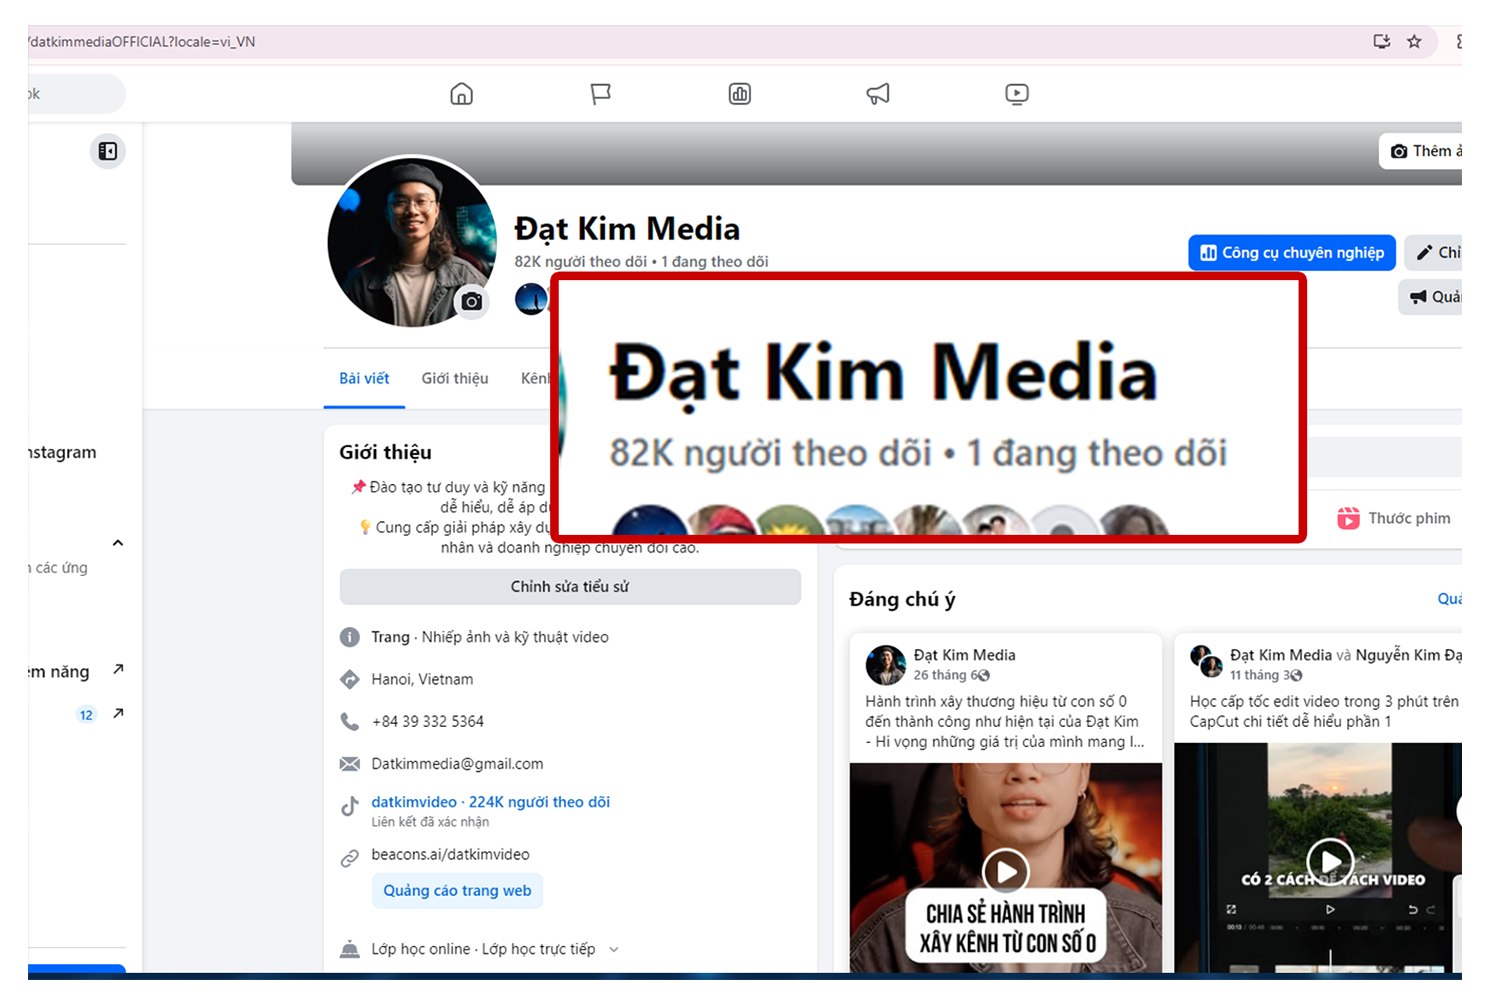This screenshot has width=1500, height=1000.
Task: Go to Facebook Home icon
Action: point(461,94)
